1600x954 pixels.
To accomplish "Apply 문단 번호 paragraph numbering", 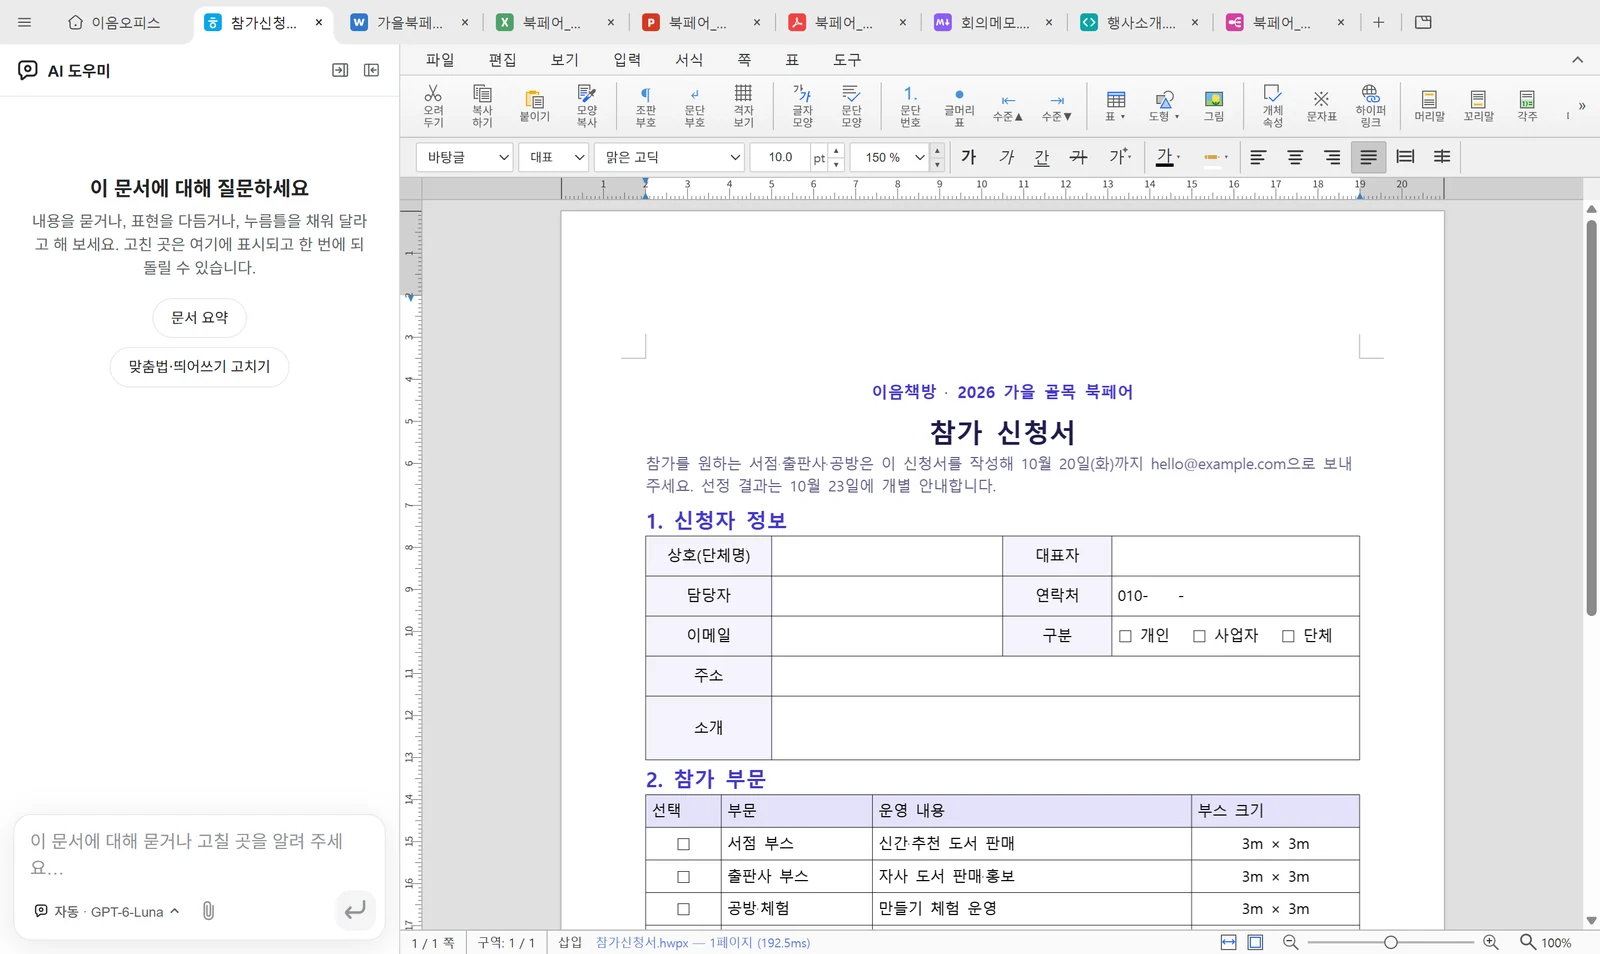I will click(910, 105).
